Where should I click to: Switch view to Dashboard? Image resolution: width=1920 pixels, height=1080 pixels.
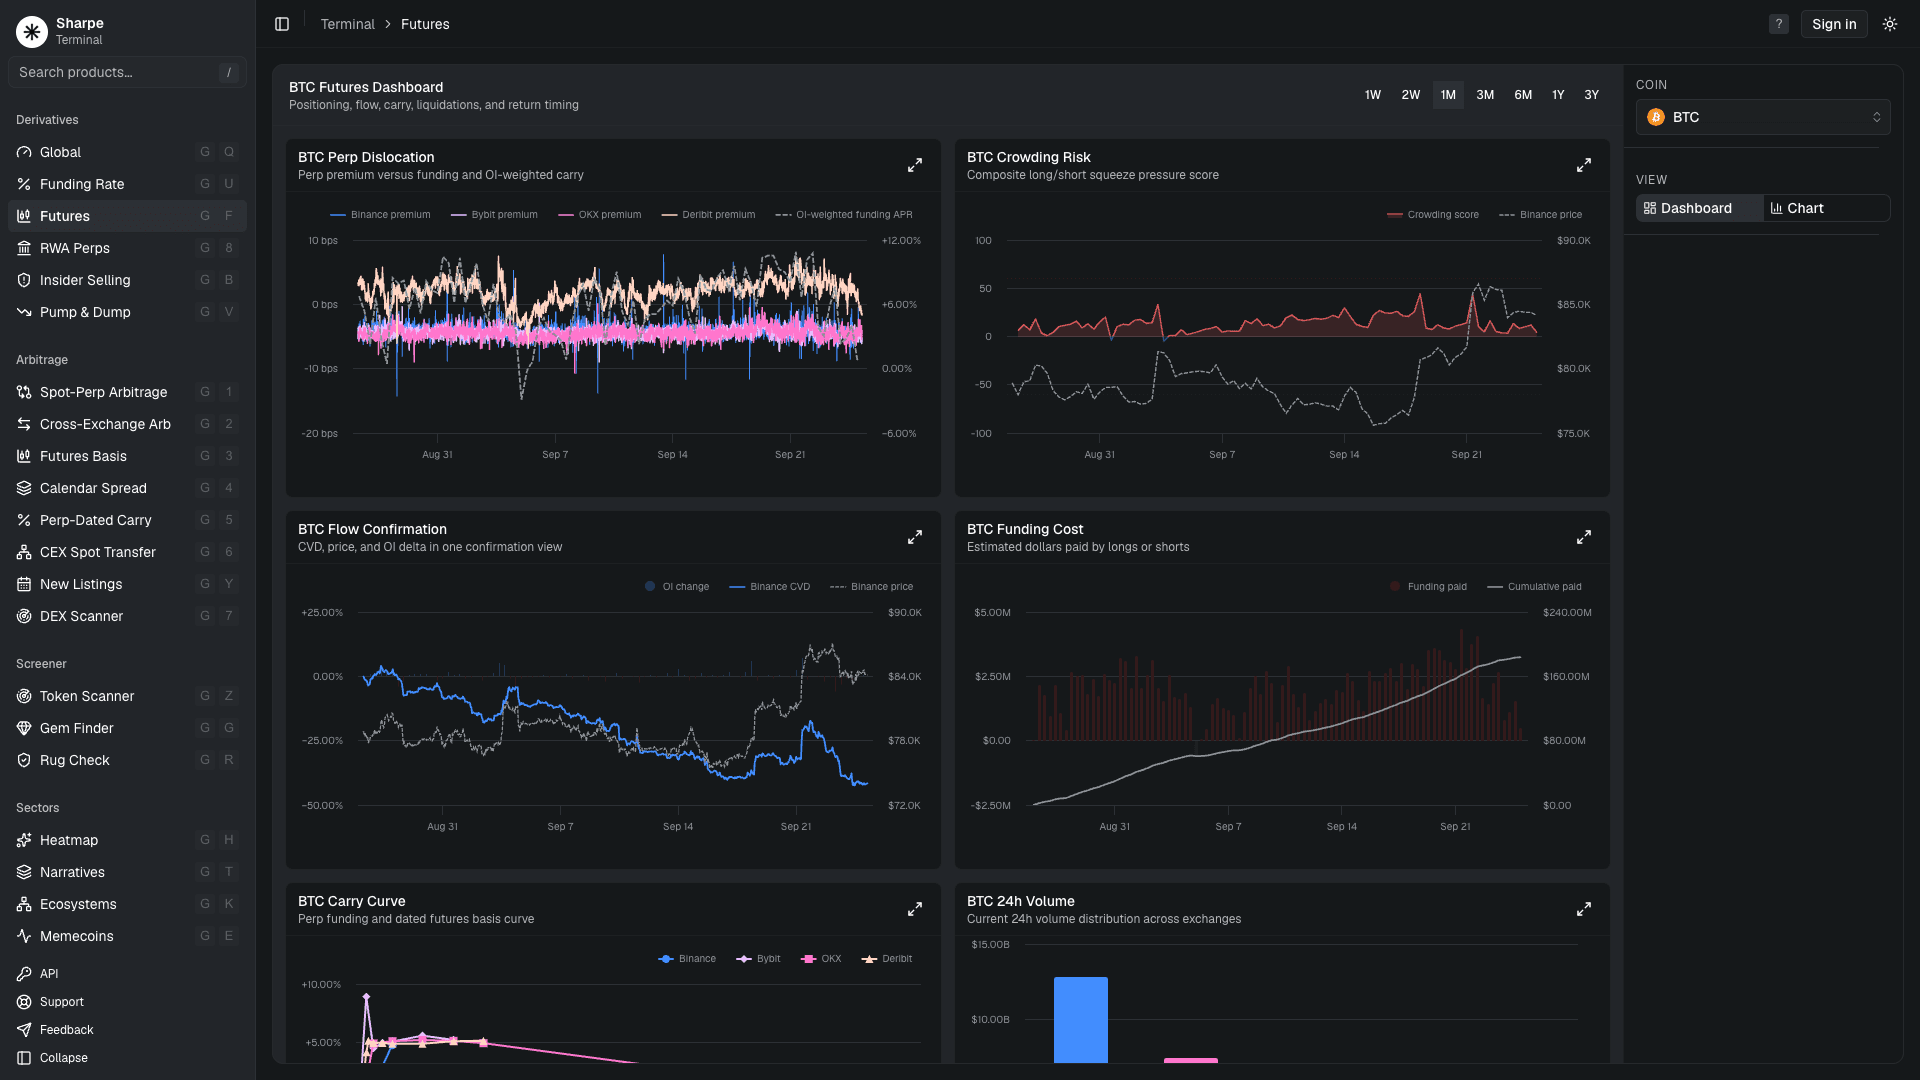click(1698, 208)
